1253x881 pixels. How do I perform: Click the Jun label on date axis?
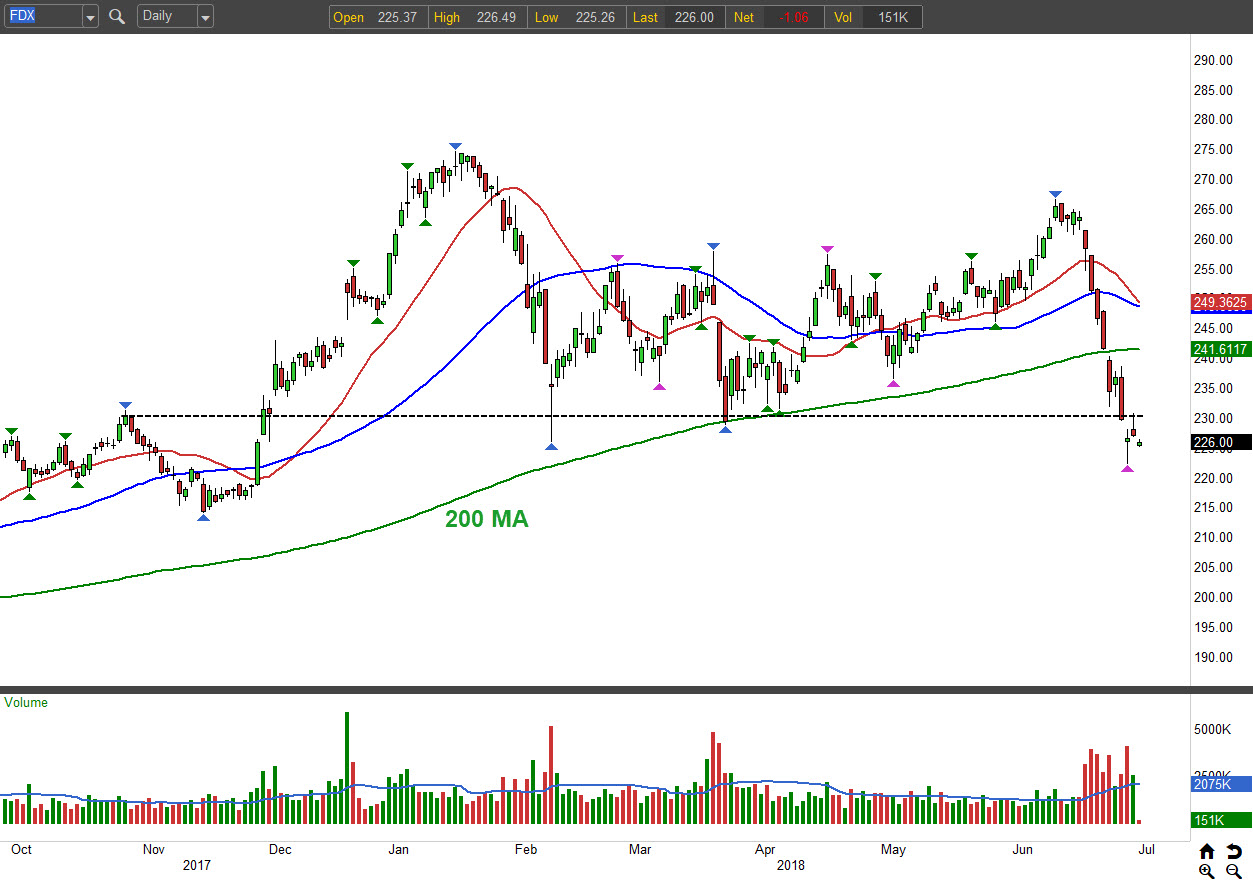1023,850
